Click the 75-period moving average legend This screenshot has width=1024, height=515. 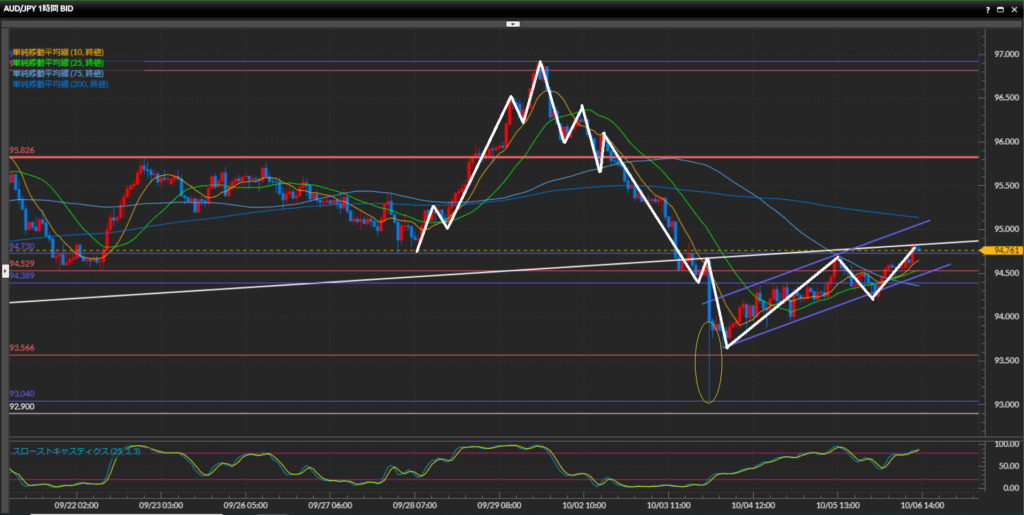click(x=58, y=74)
